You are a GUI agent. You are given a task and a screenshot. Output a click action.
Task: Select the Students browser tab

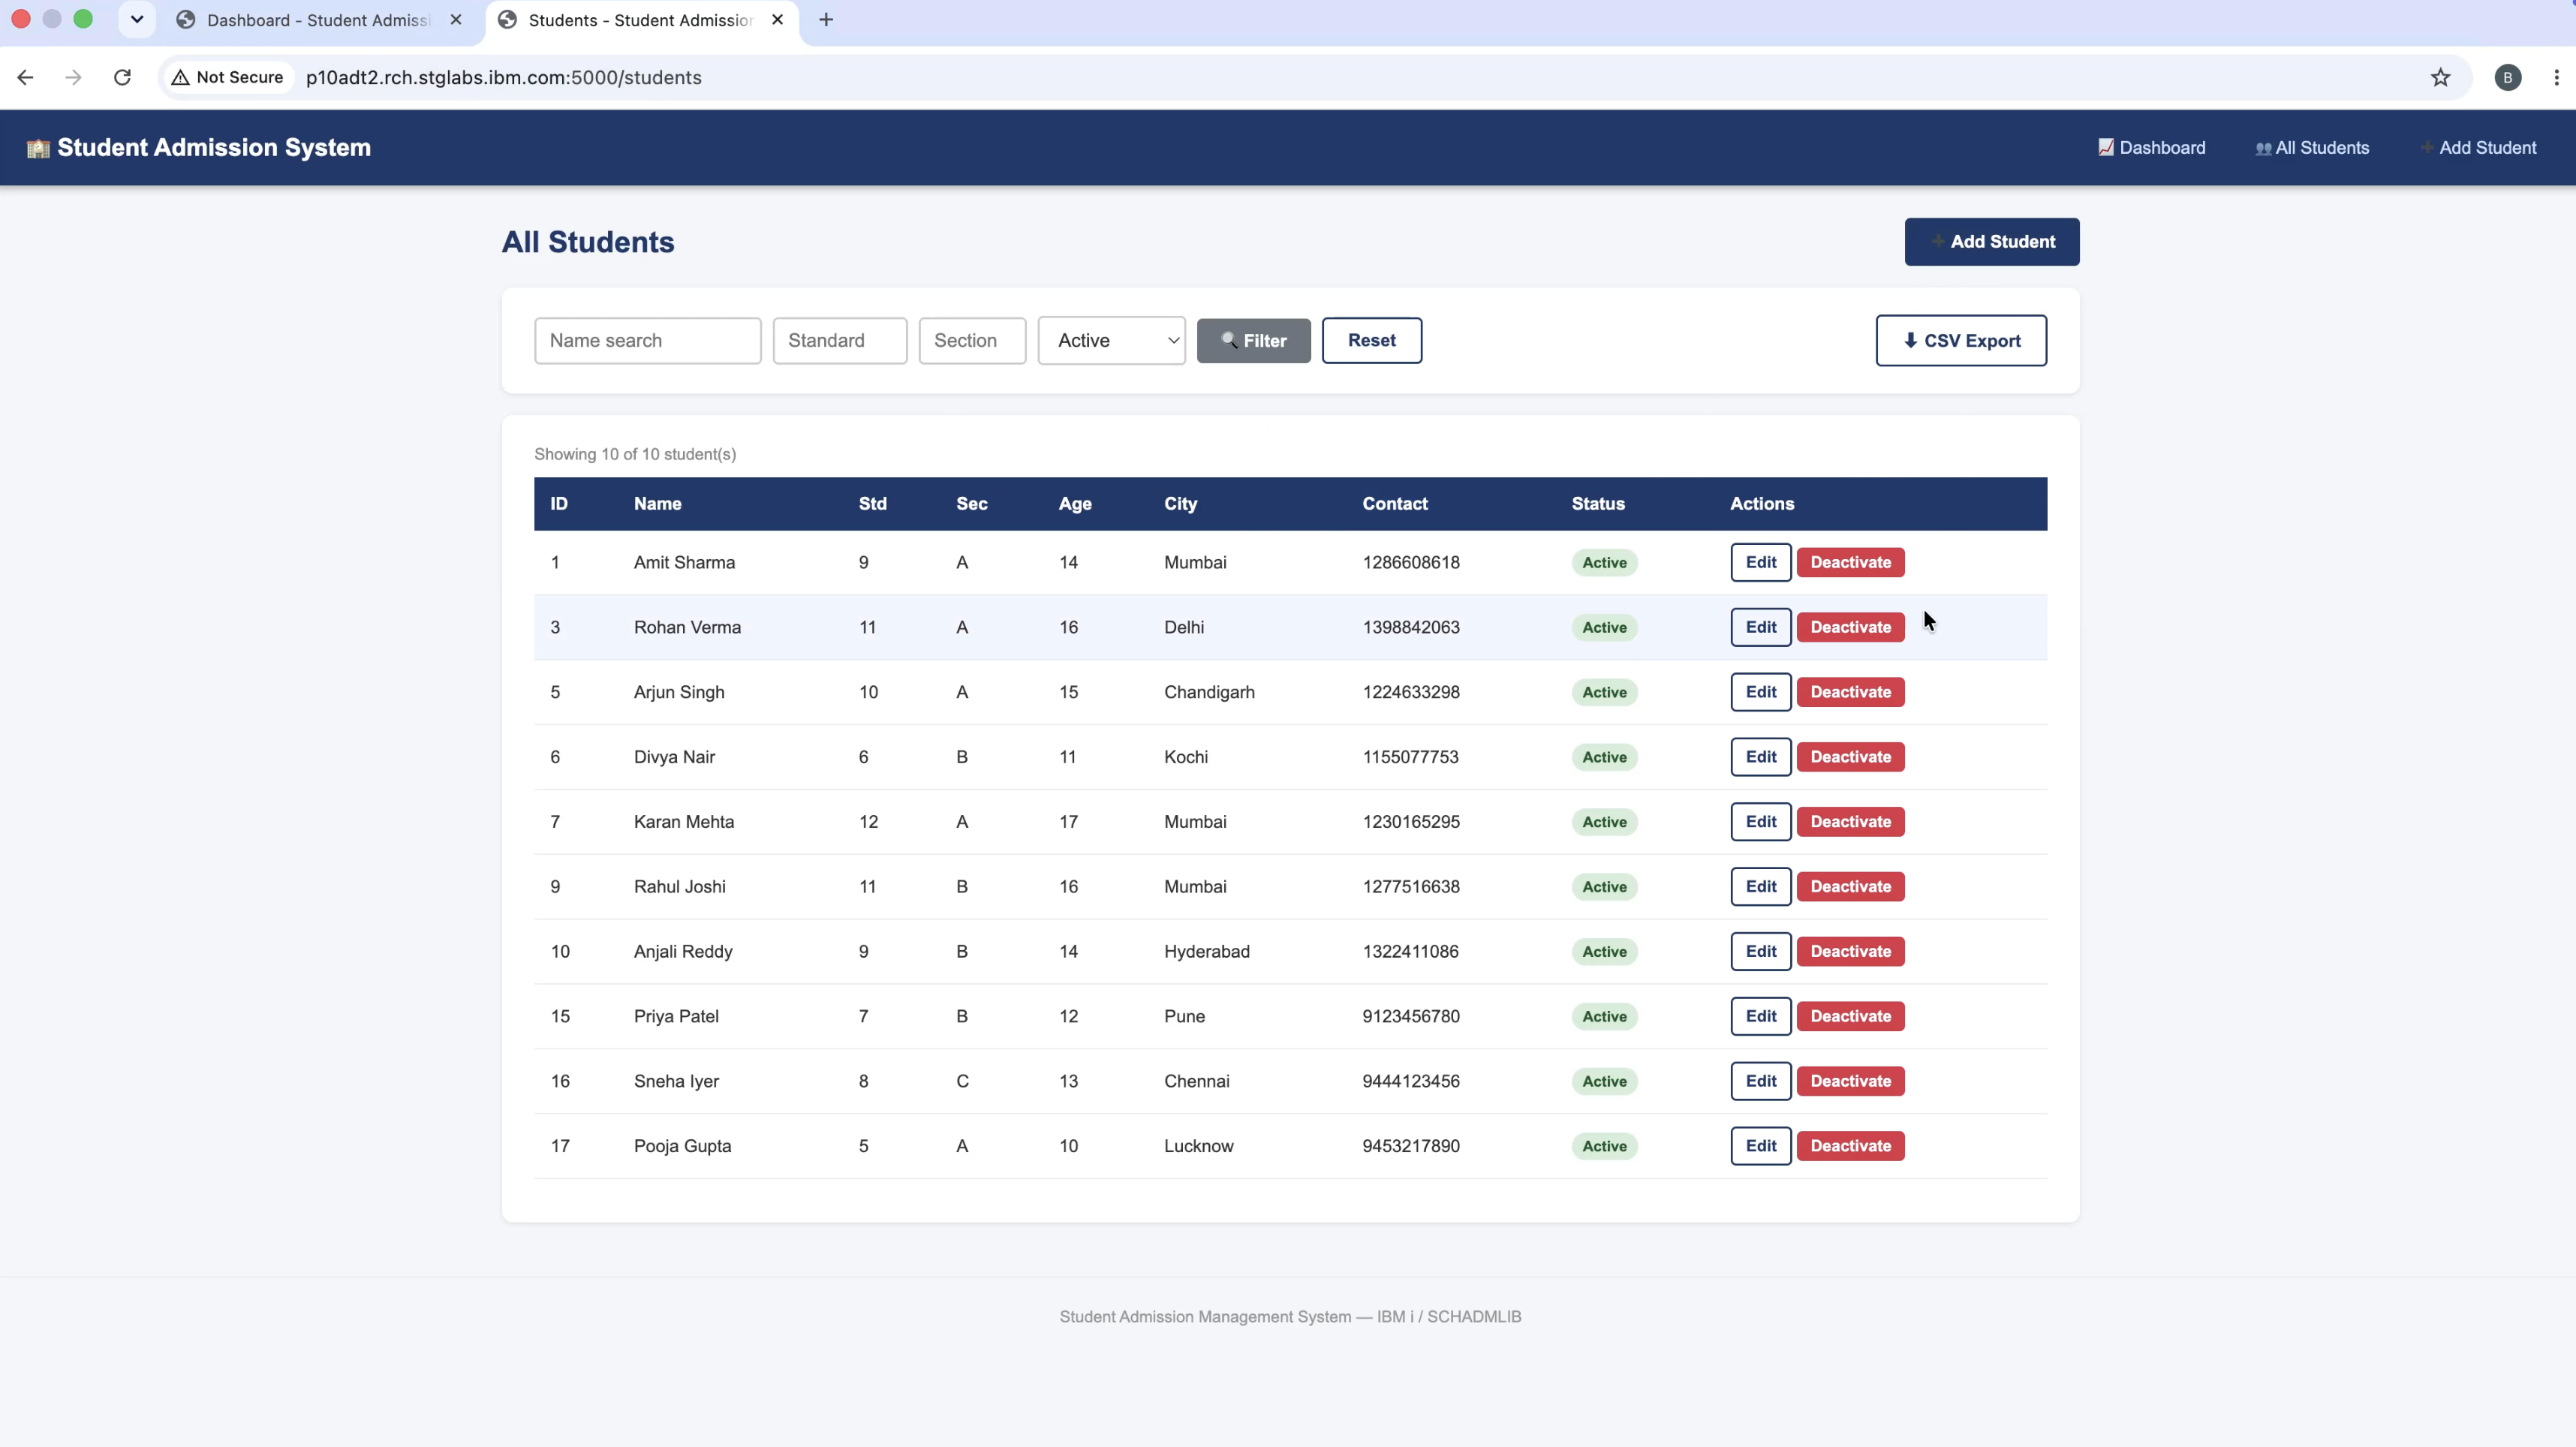640,20
